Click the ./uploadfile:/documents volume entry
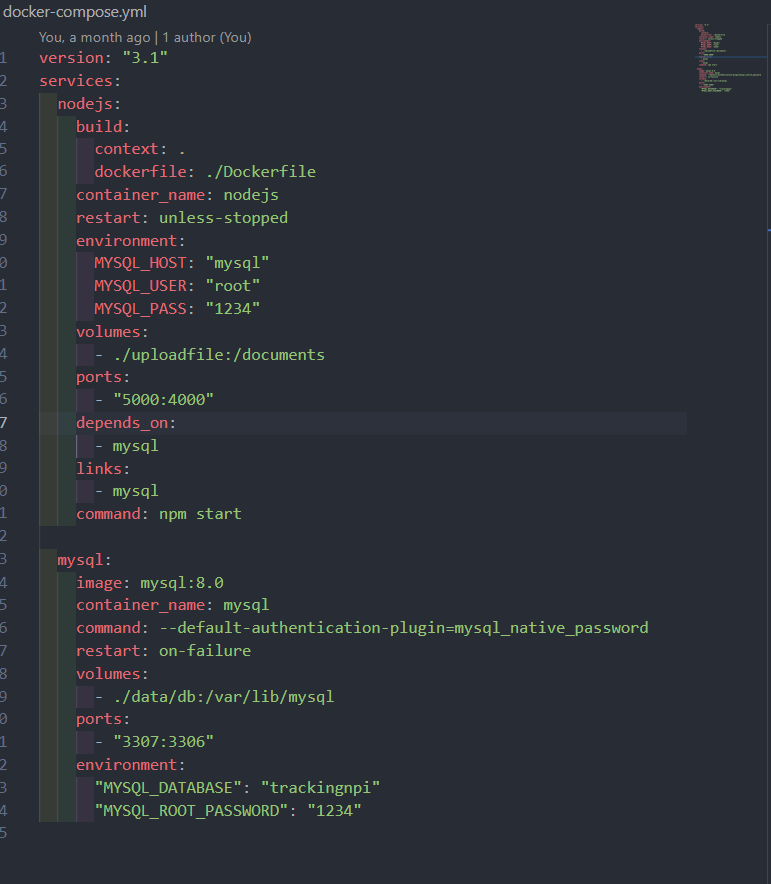 (x=219, y=355)
